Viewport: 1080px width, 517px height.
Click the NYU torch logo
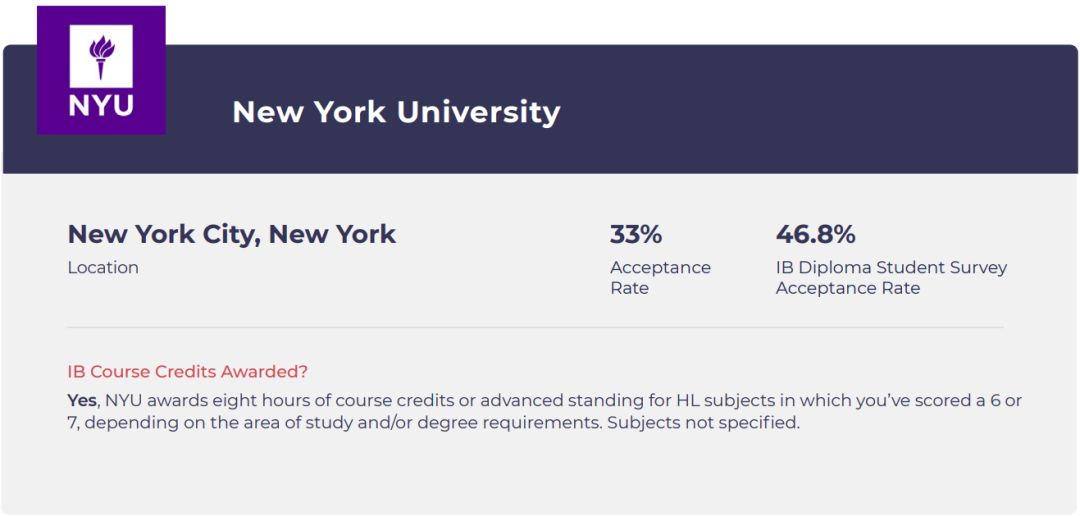tap(101, 57)
